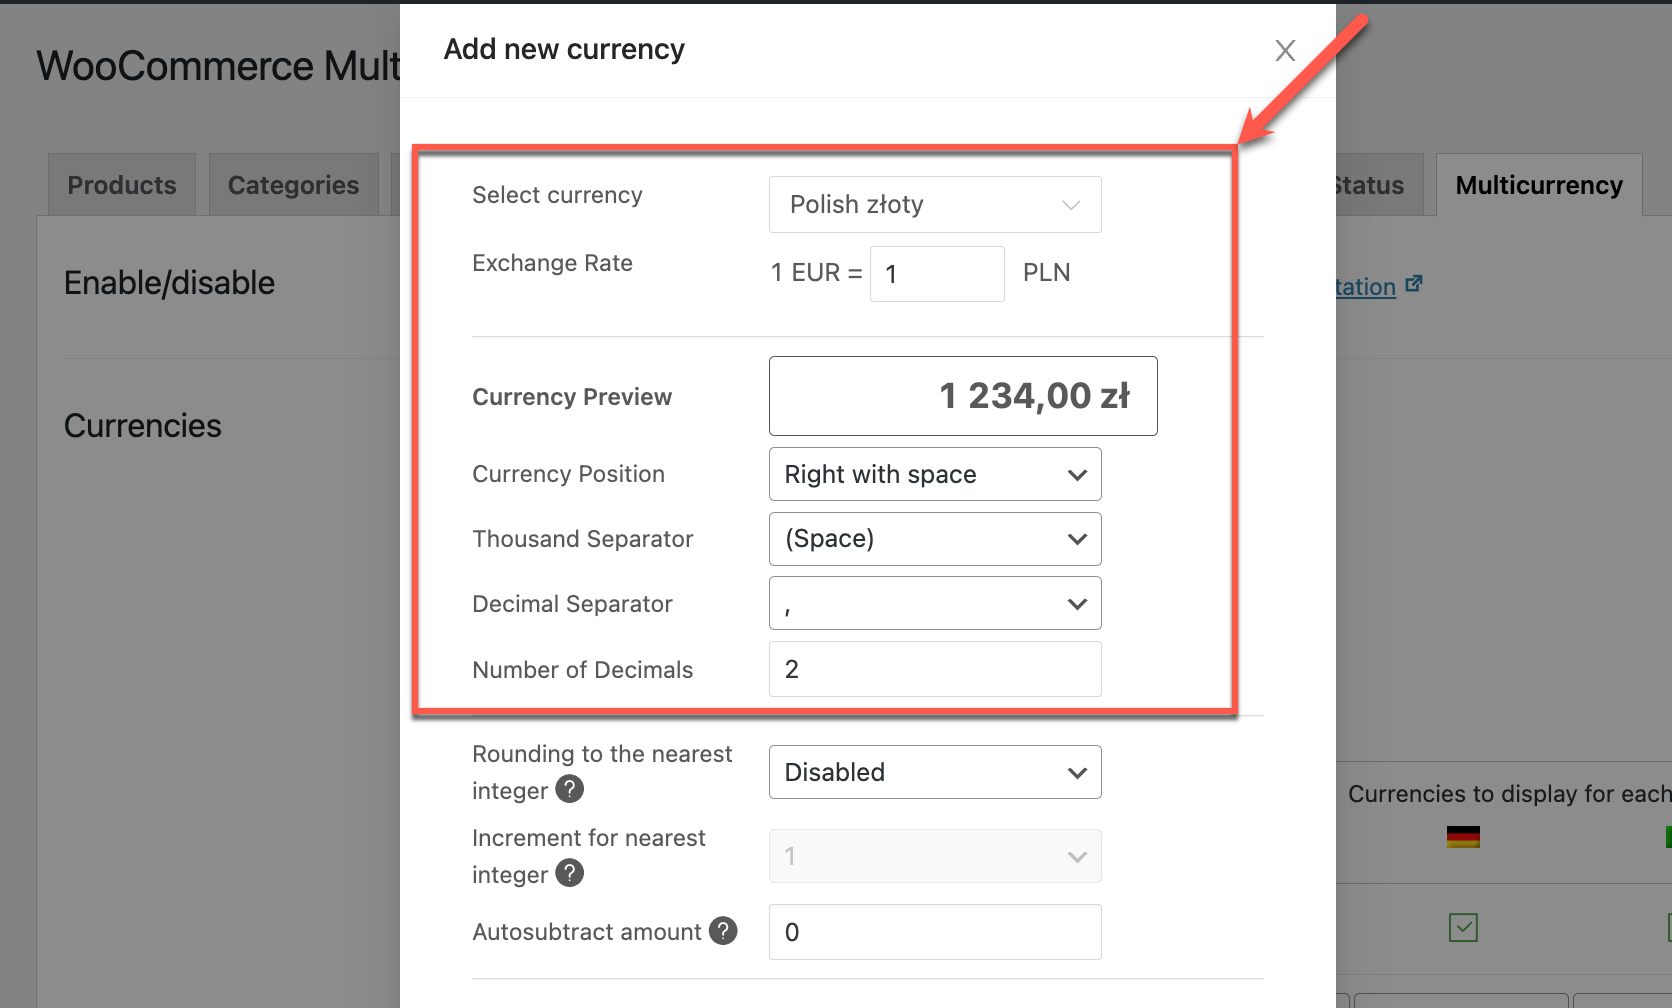Open Increment for nearest integer dropdown
The height and width of the screenshot is (1008, 1672).
(x=935, y=856)
